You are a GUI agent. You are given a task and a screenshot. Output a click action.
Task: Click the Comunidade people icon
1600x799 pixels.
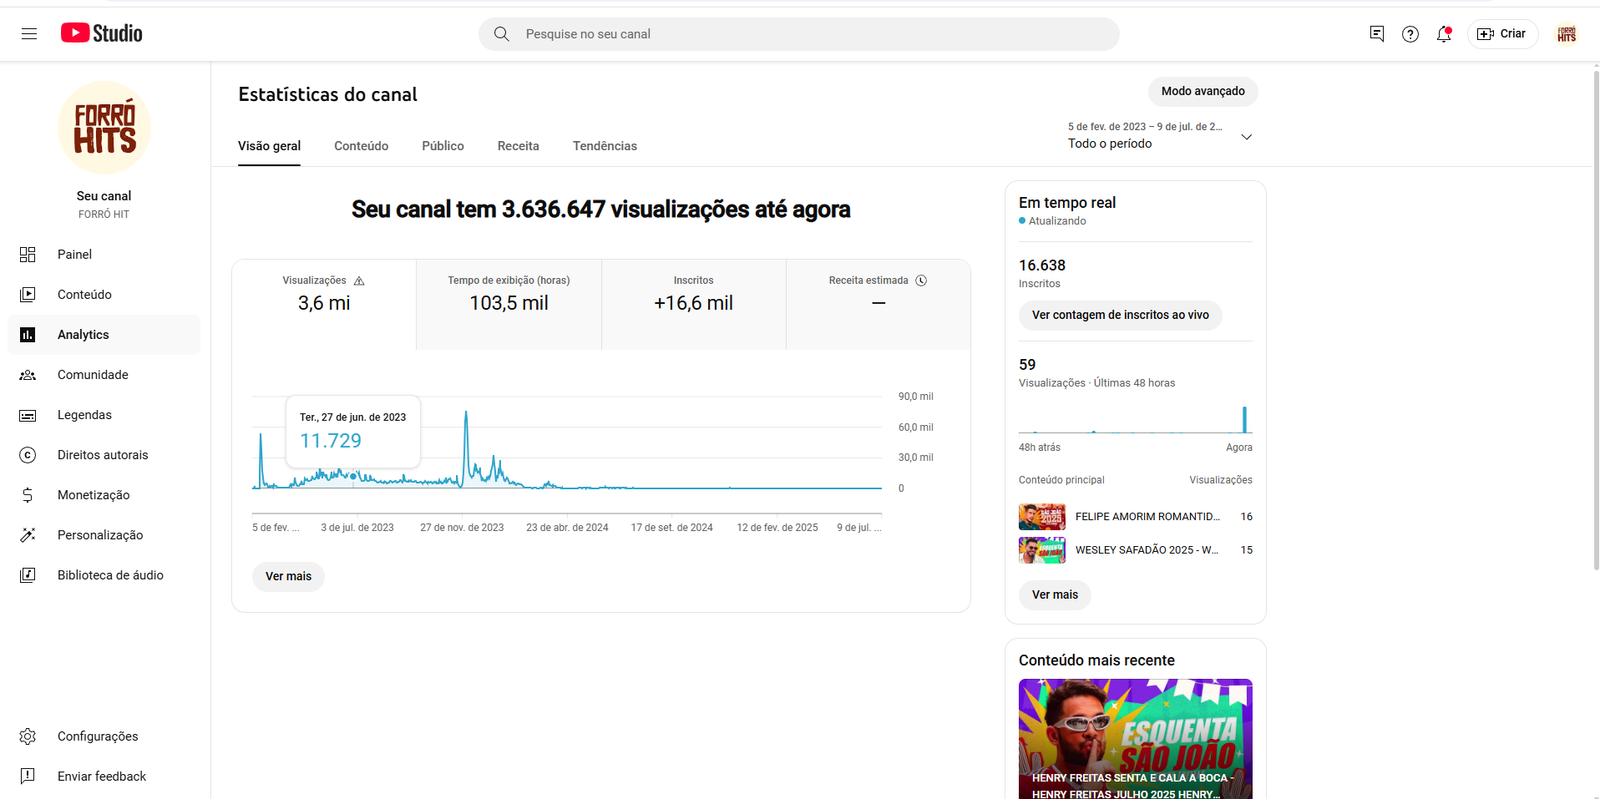pyautogui.click(x=28, y=375)
